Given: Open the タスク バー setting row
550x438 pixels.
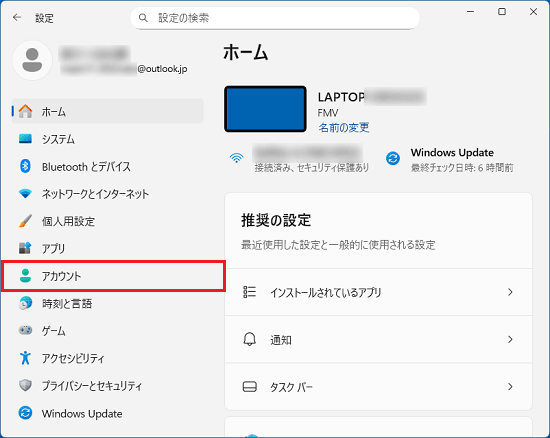Looking at the screenshot, I should coord(378,386).
